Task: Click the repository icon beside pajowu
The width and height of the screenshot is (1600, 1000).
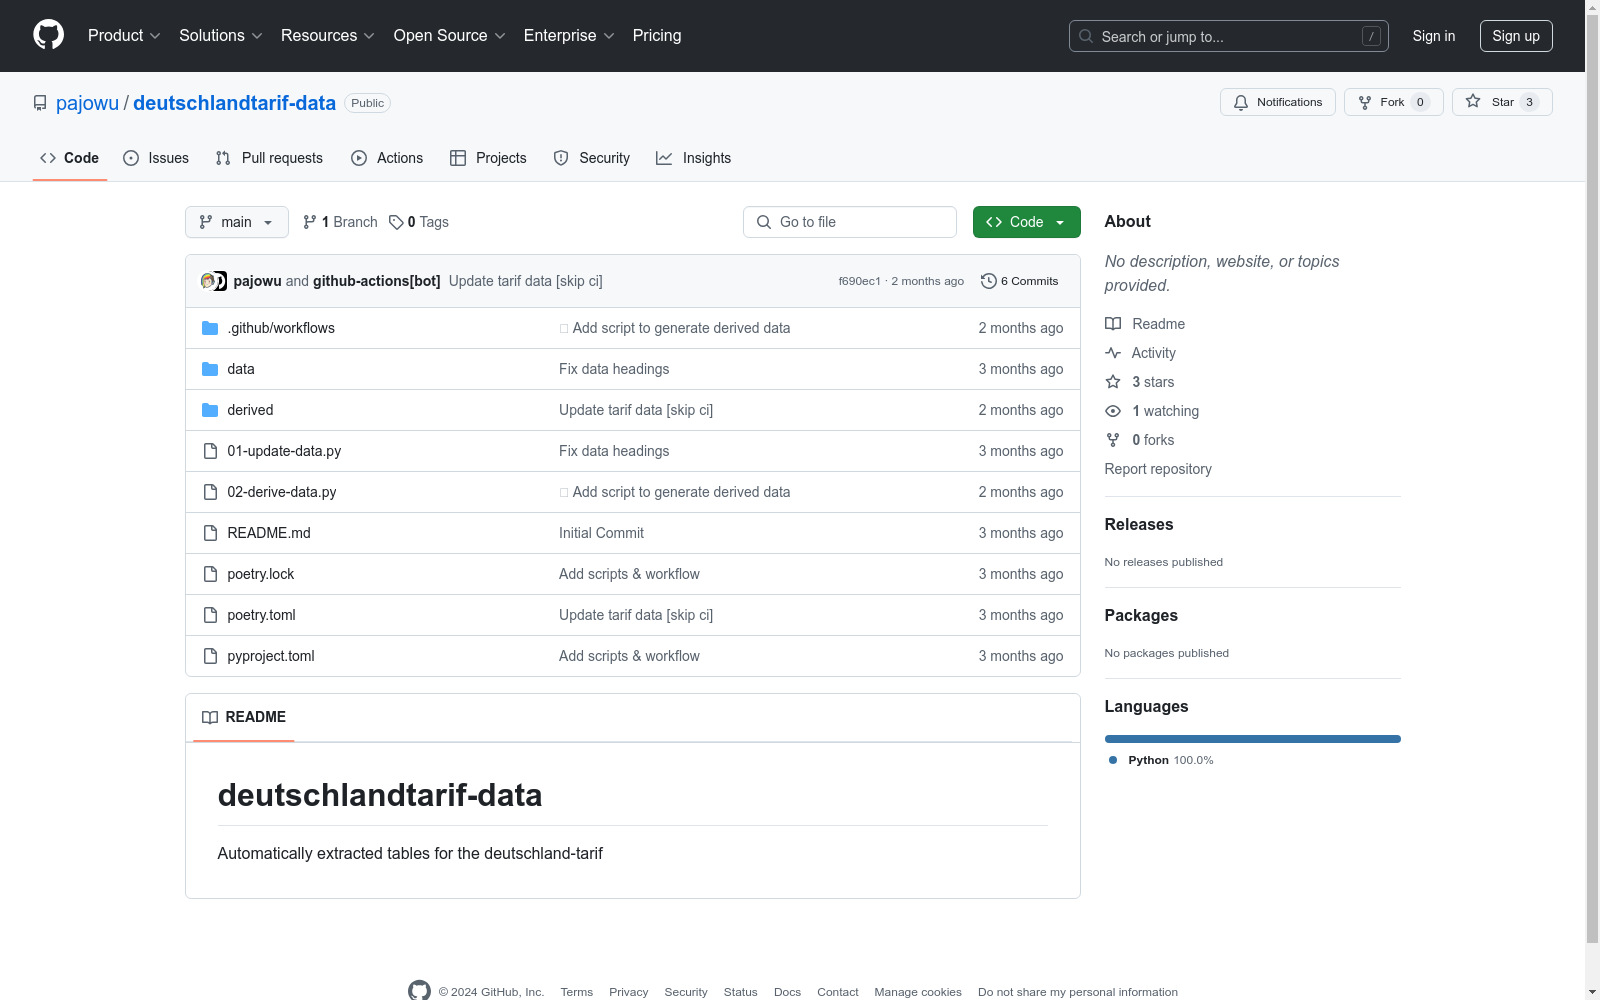Action: (40, 103)
